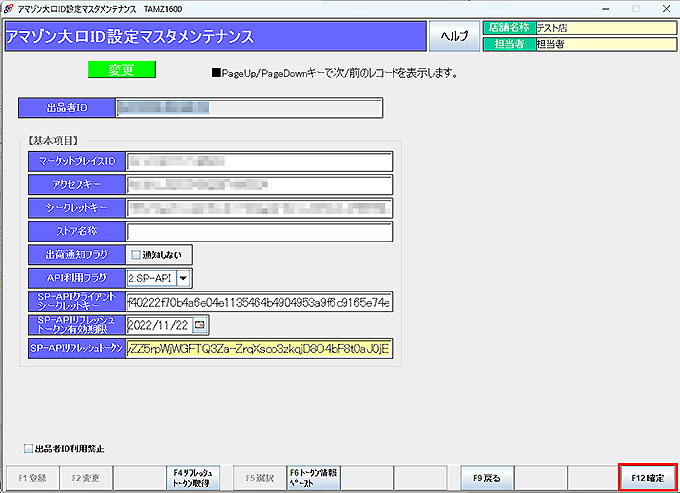Close the TAMZ1600 window
This screenshot has height=493, width=680.
(x=666, y=9)
